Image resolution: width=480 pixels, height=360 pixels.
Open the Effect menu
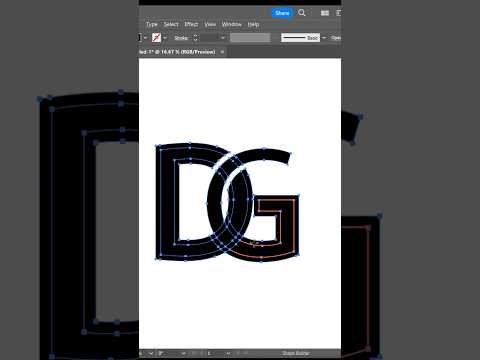click(x=191, y=24)
